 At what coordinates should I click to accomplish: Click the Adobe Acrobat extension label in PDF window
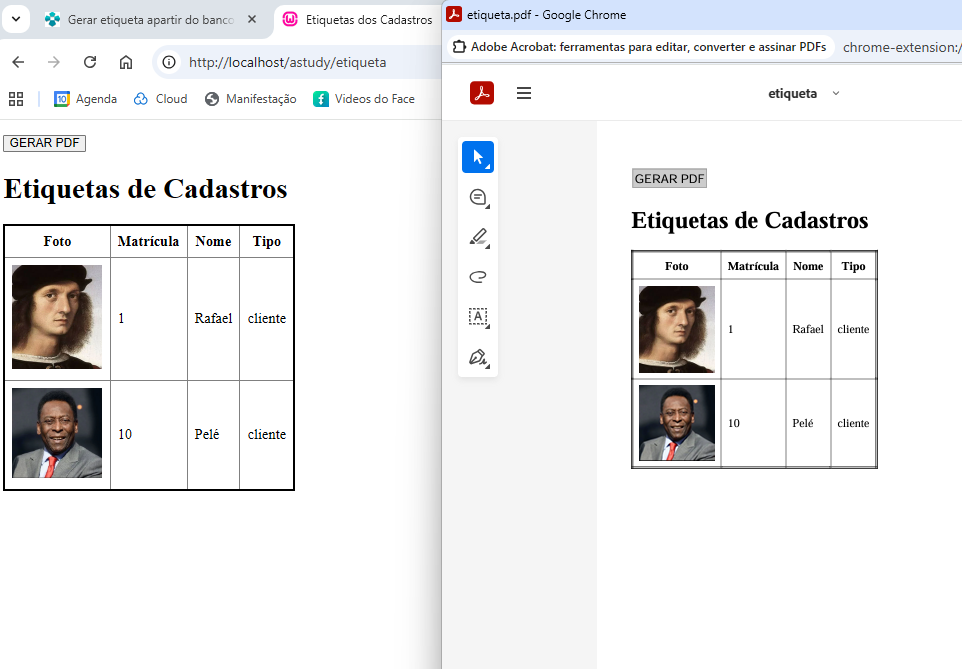pos(642,47)
